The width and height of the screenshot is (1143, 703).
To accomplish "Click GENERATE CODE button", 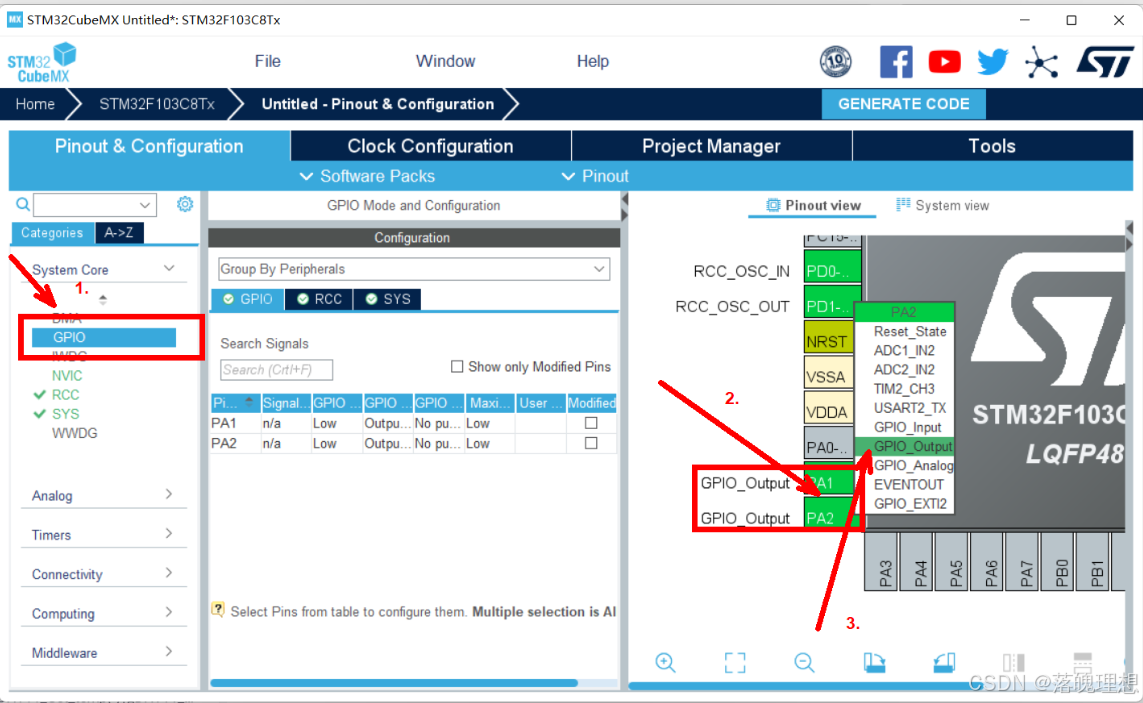I will 903,104.
